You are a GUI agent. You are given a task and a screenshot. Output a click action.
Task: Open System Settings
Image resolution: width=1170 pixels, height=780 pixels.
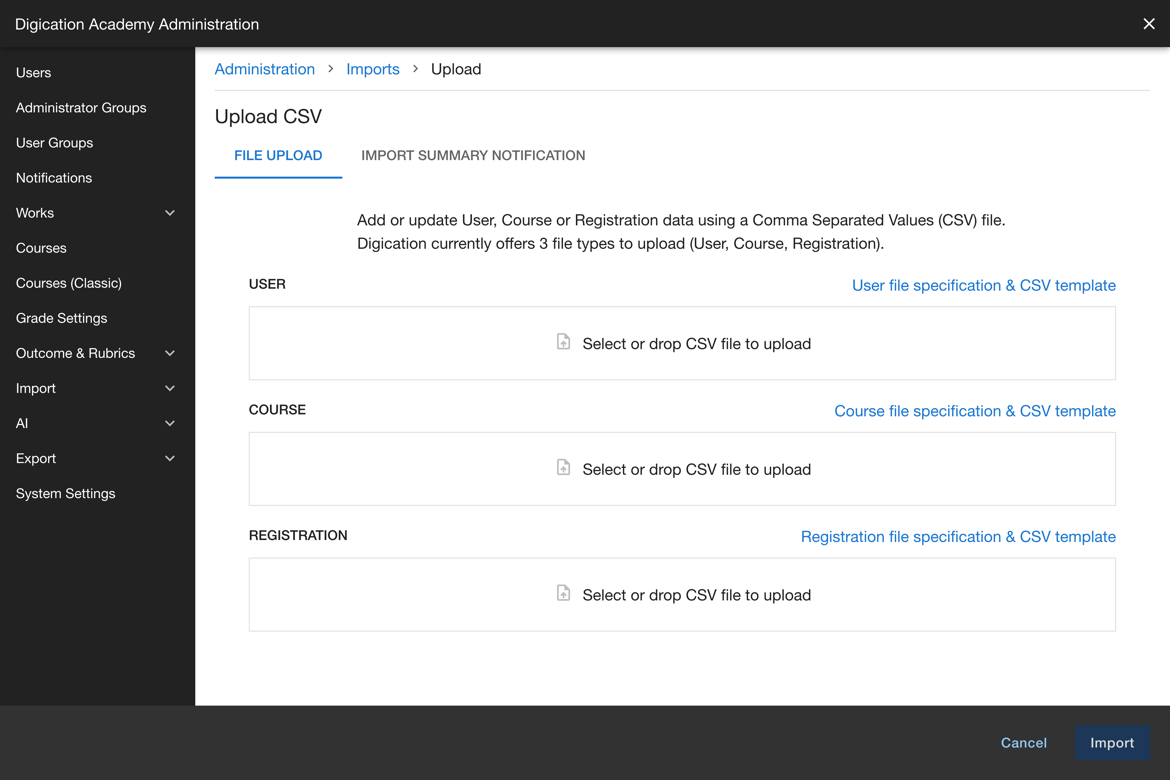(x=66, y=493)
